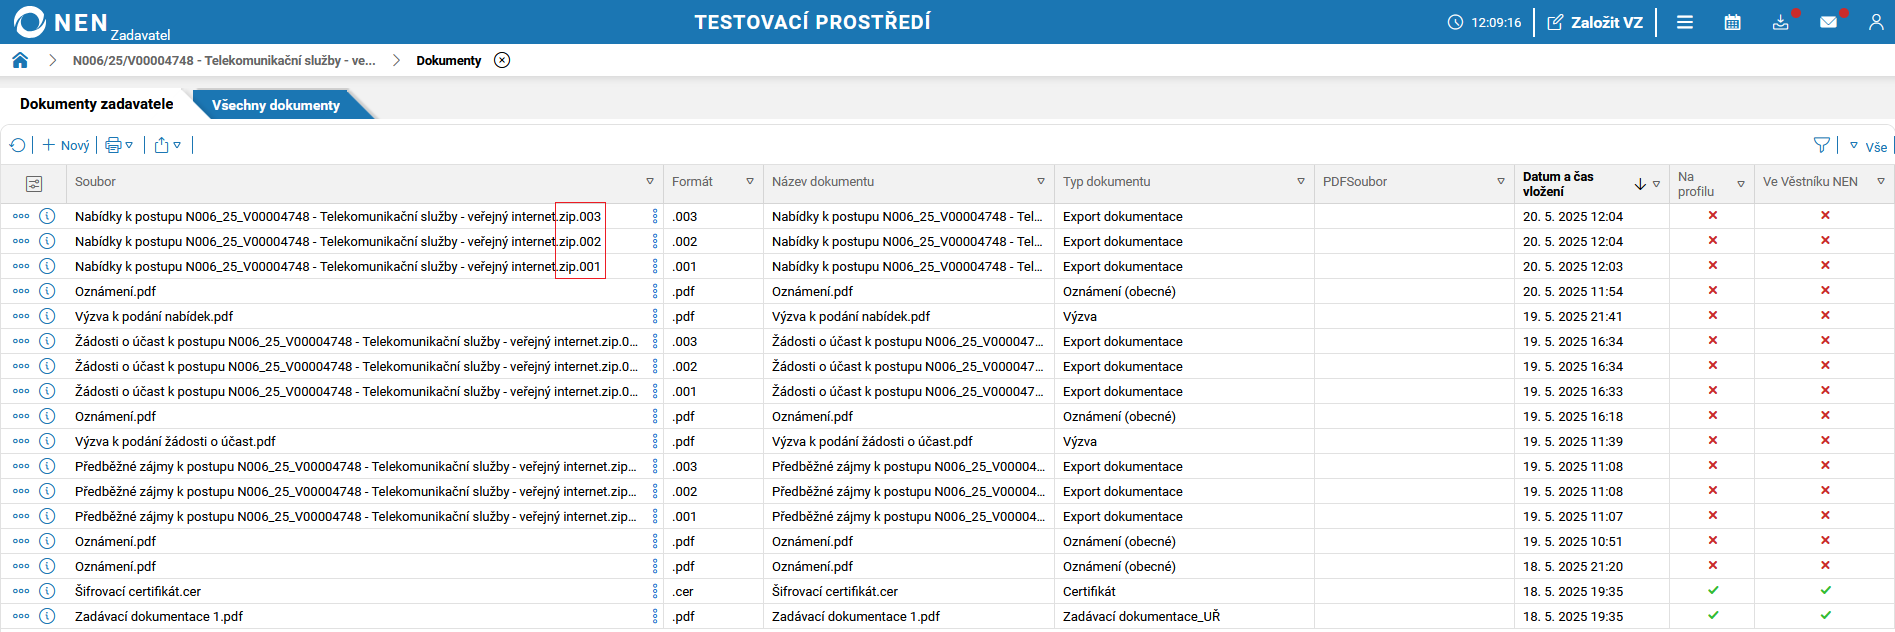Open row actions for Zadávací dokumentace 1.pdf

click(21, 616)
